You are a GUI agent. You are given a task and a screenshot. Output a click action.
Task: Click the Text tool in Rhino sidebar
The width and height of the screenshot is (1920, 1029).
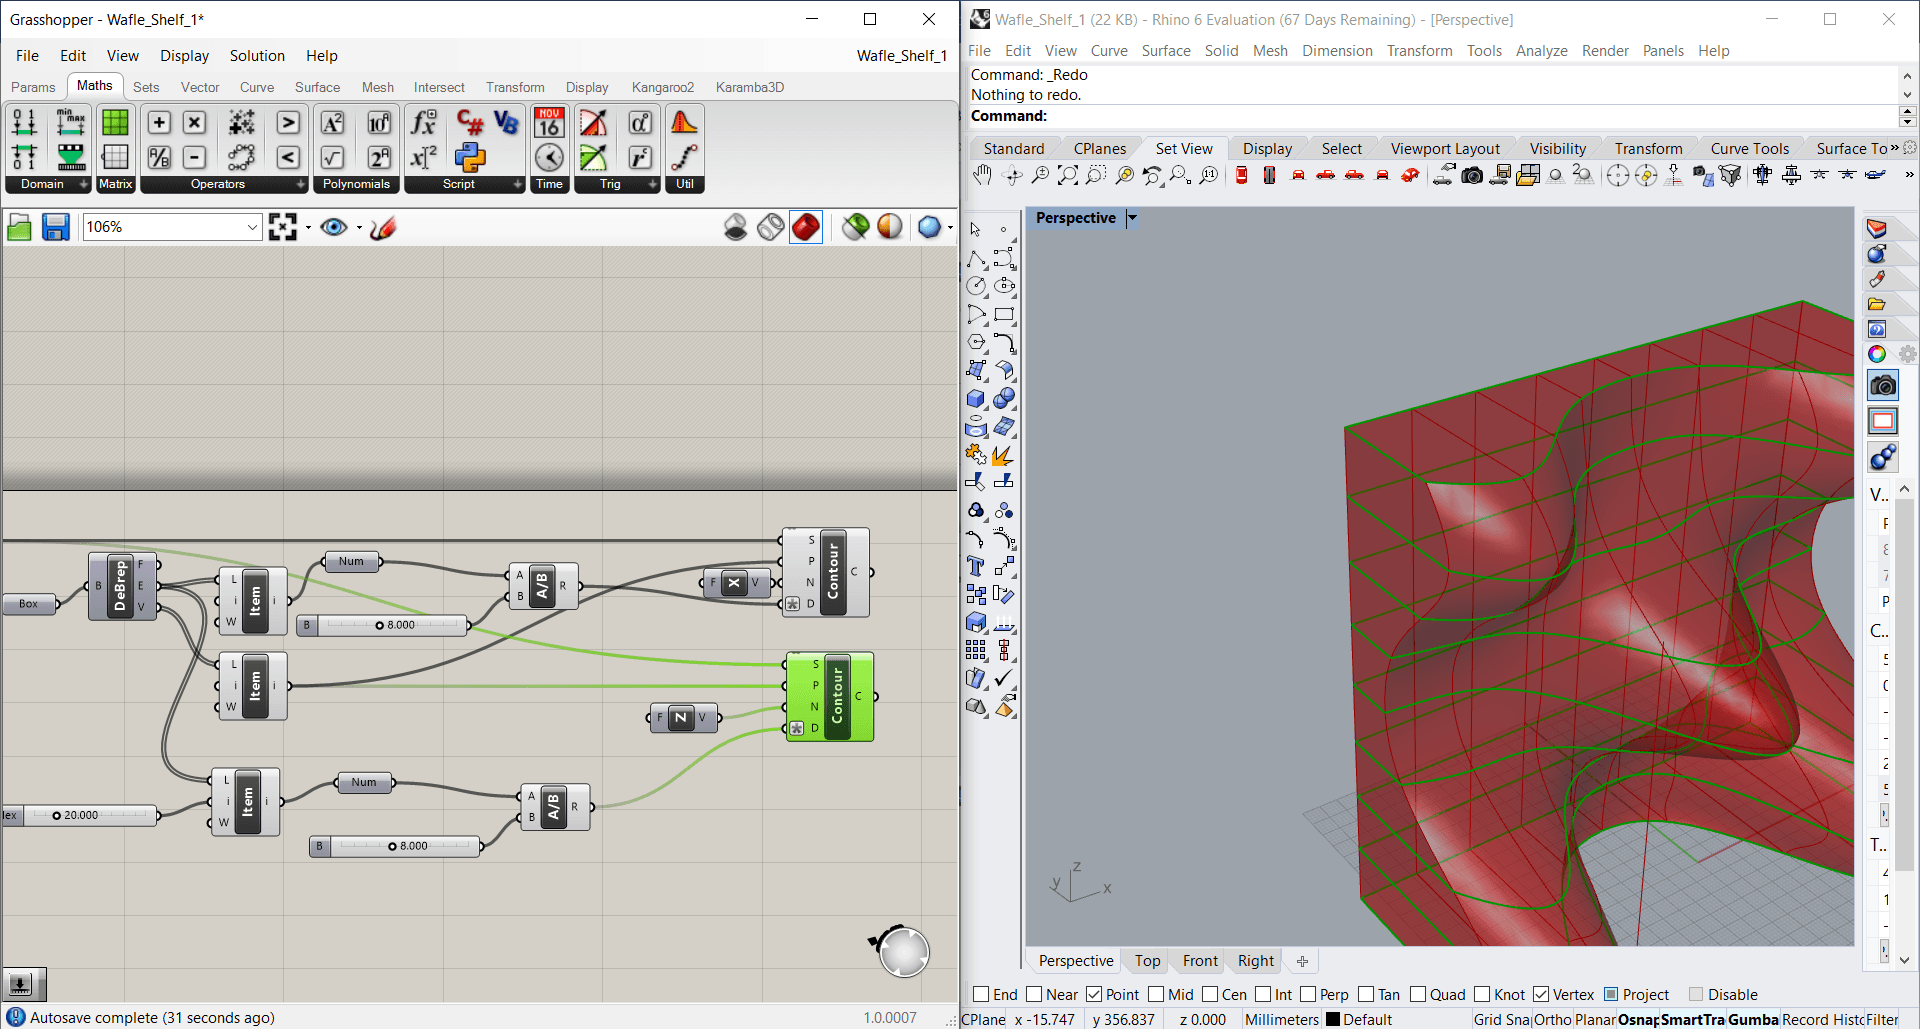(x=976, y=567)
